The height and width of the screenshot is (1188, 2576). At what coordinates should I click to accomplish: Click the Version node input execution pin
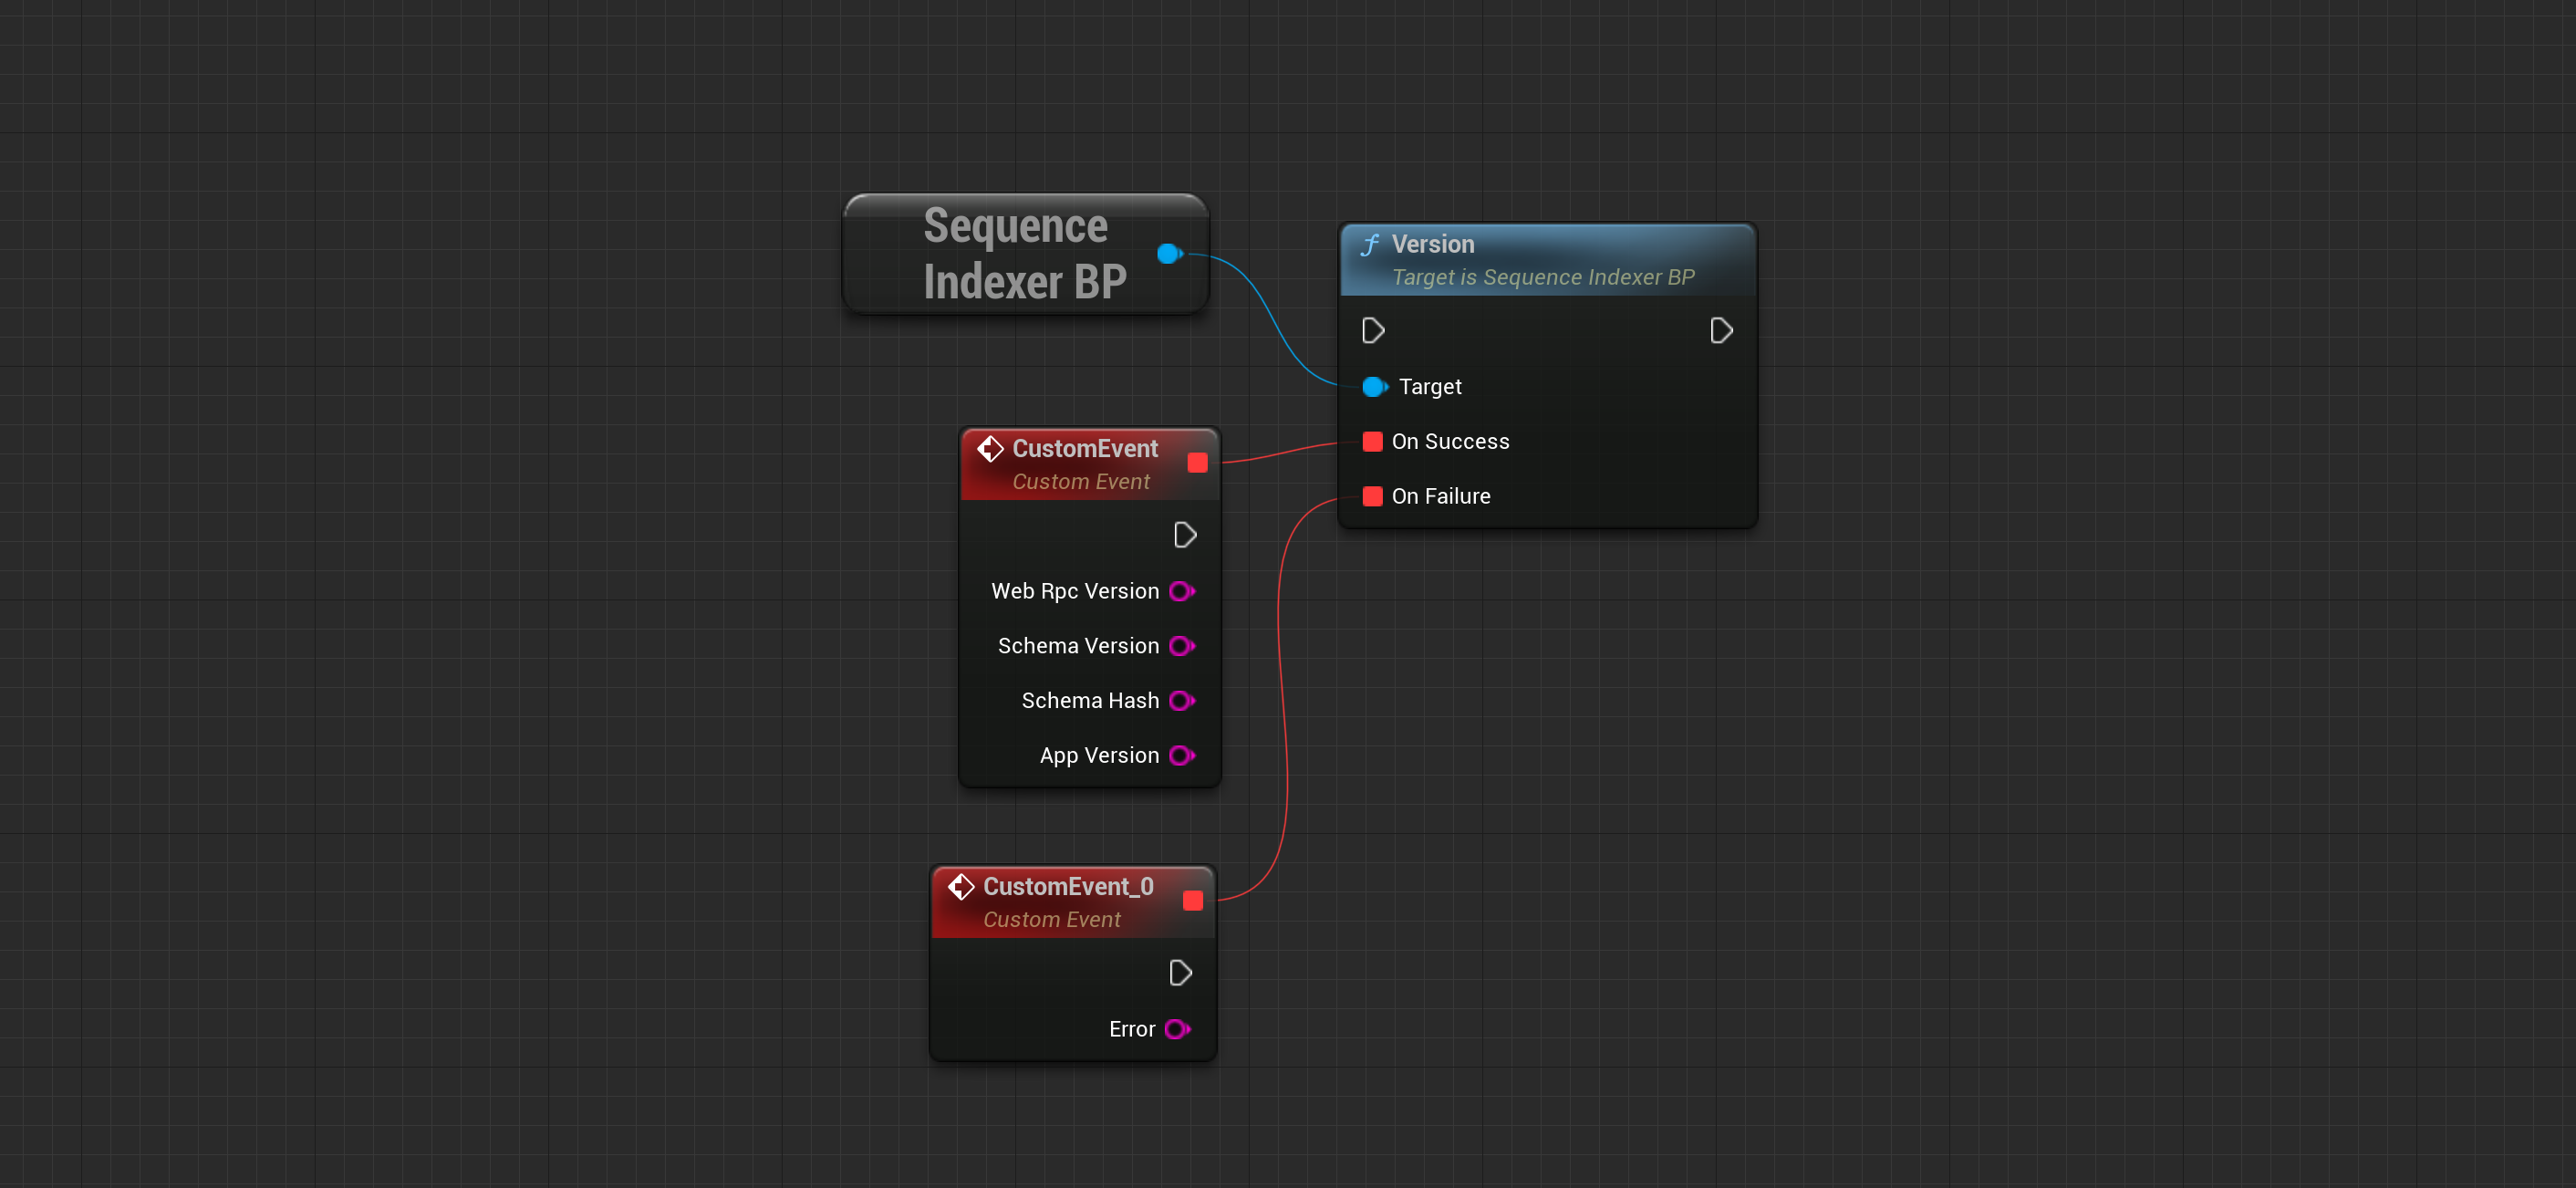(1373, 331)
